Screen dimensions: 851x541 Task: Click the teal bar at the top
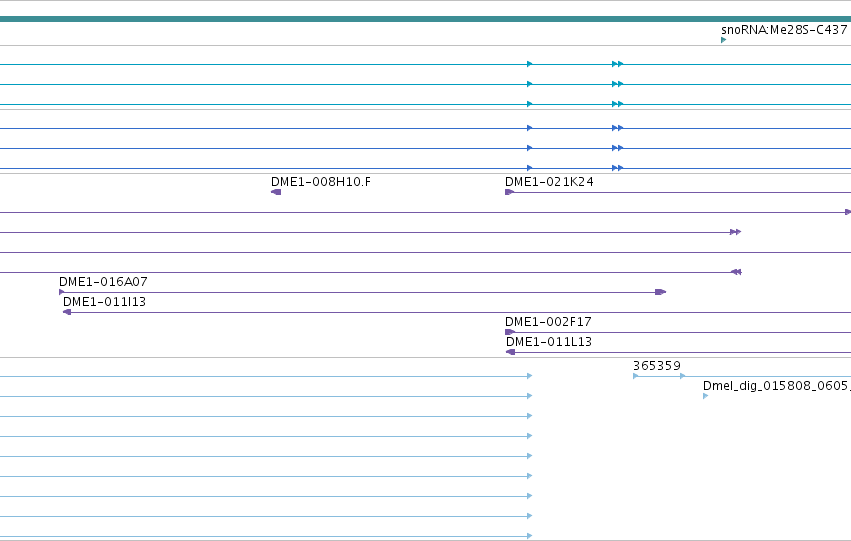[426, 19]
